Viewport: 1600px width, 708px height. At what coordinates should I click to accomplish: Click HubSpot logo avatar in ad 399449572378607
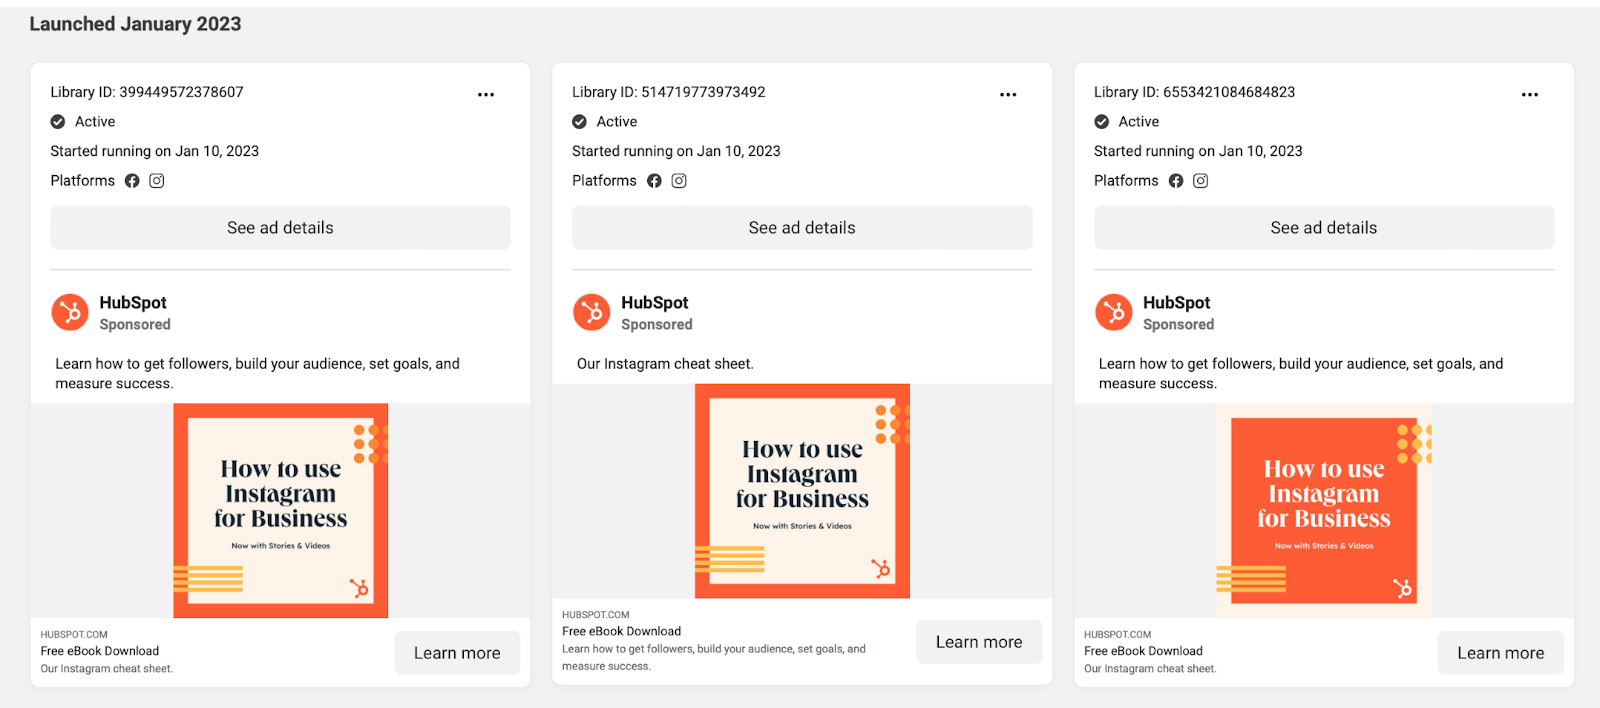click(70, 312)
